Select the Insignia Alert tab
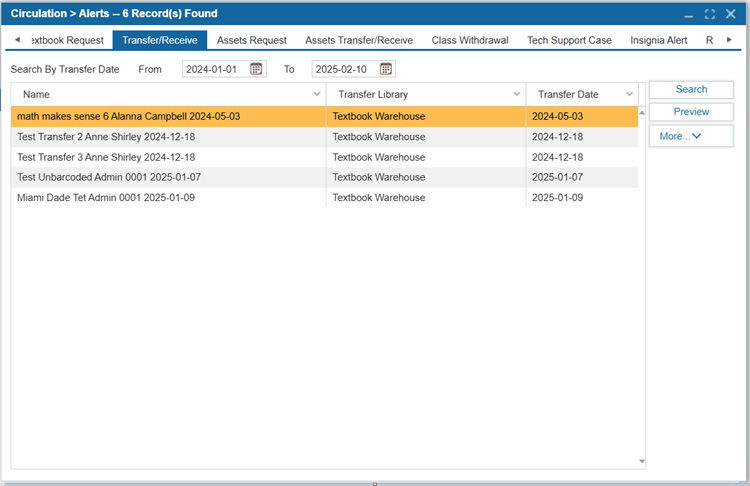The height and width of the screenshot is (486, 750). pyautogui.click(x=659, y=41)
